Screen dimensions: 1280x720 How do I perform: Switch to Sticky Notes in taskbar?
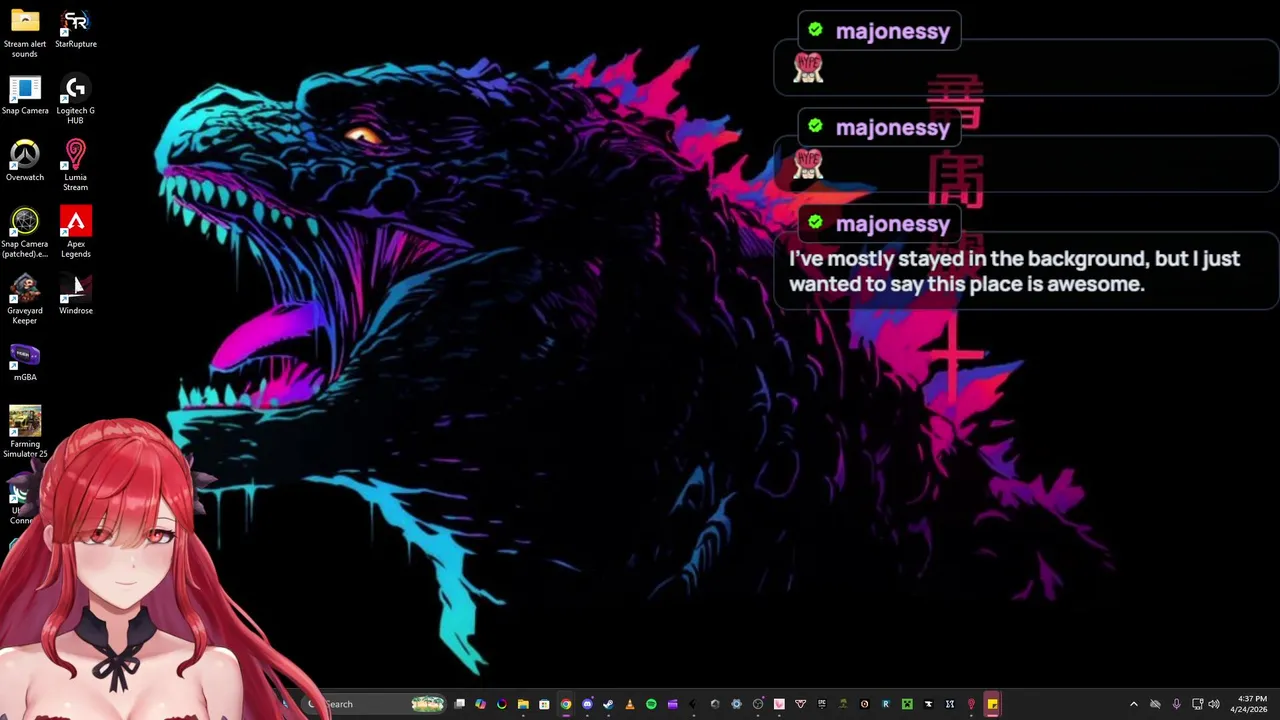click(x=992, y=704)
